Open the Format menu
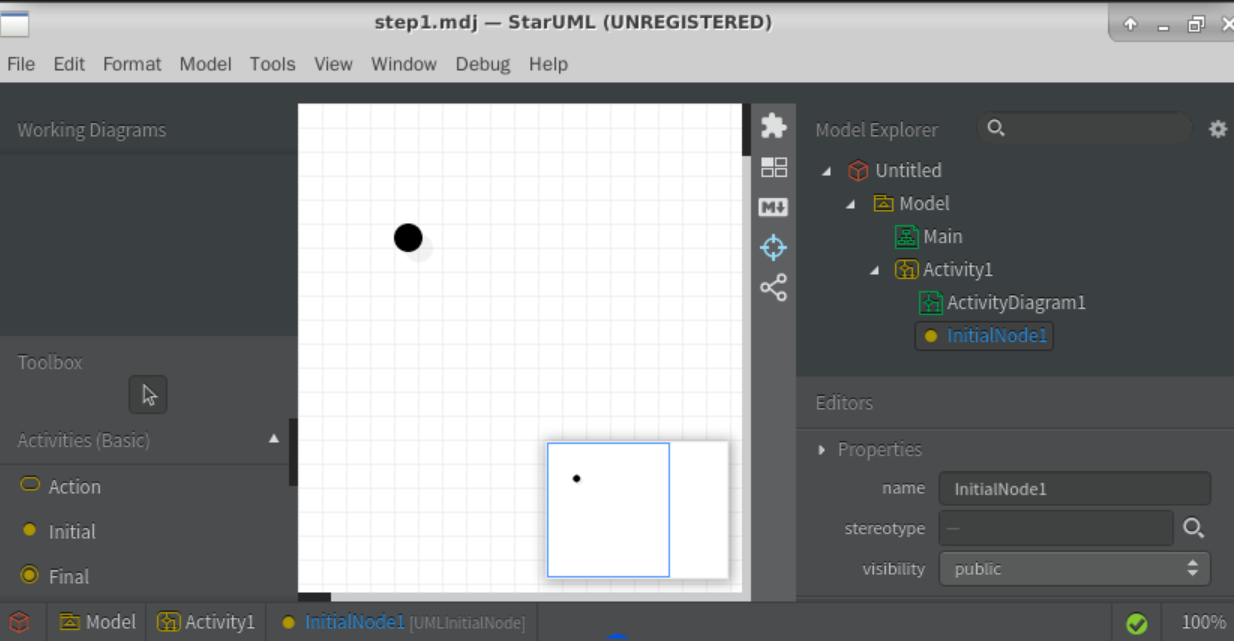 click(x=132, y=64)
